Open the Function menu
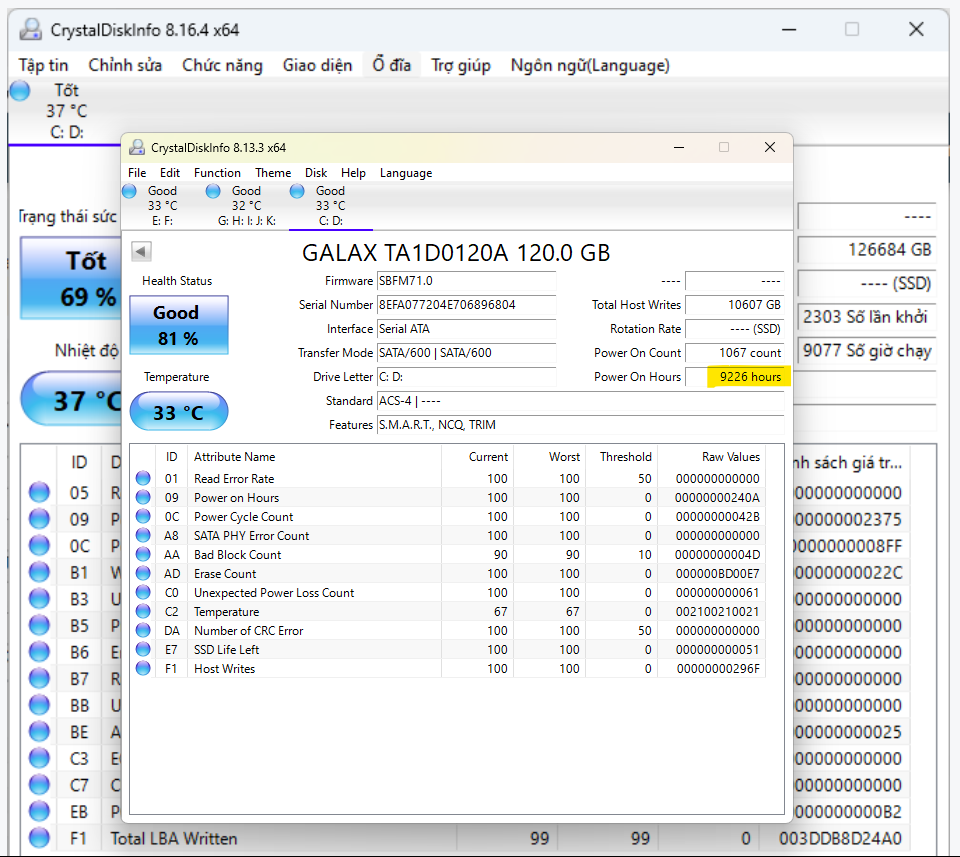The height and width of the screenshot is (857, 960). coord(217,173)
